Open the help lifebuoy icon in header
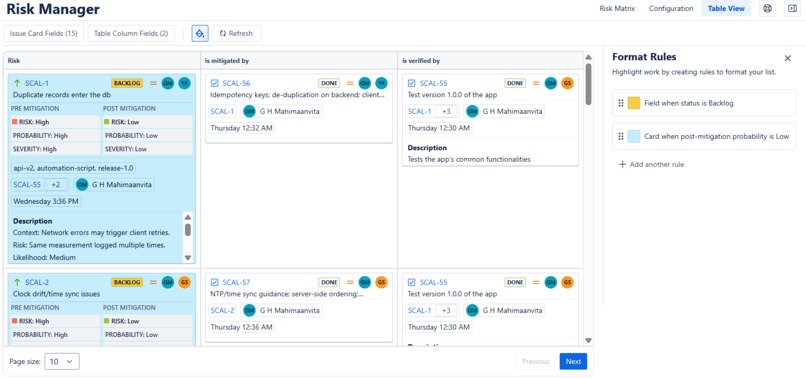Image resolution: width=806 pixels, height=379 pixels. pos(767,8)
